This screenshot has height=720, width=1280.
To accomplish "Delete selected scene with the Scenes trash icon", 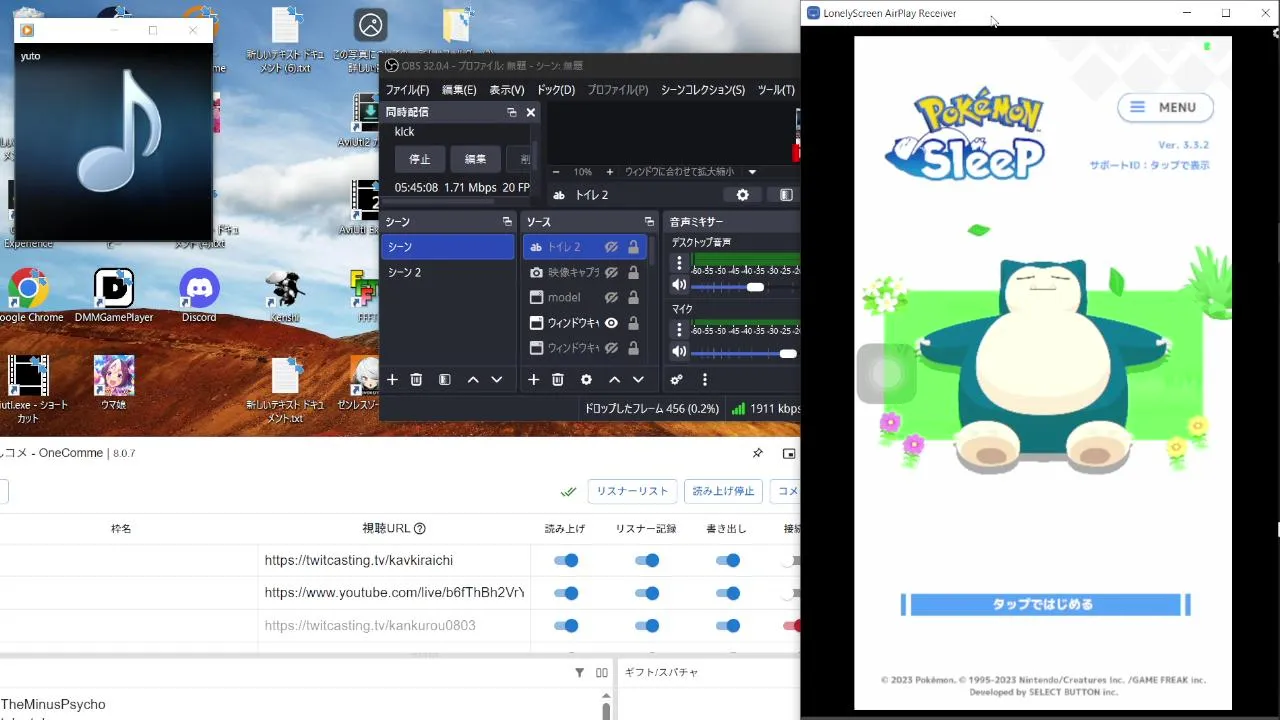I will click(x=417, y=380).
